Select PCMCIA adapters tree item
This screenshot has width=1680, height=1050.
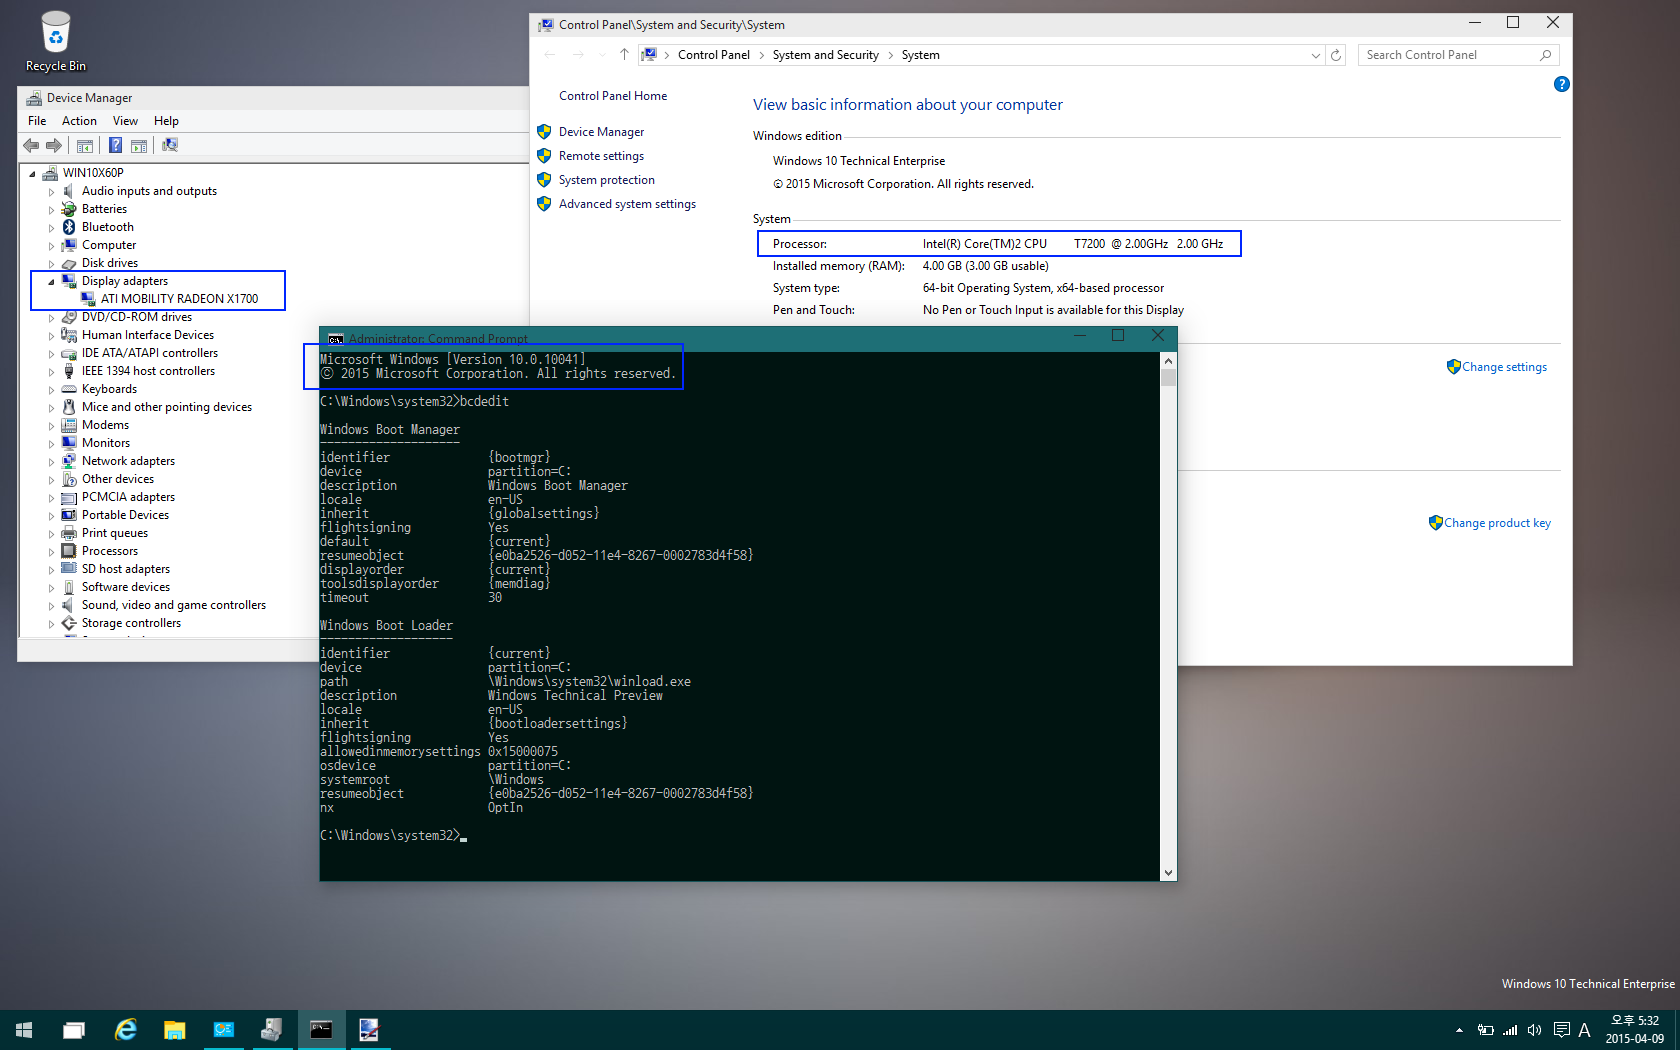coord(128,497)
